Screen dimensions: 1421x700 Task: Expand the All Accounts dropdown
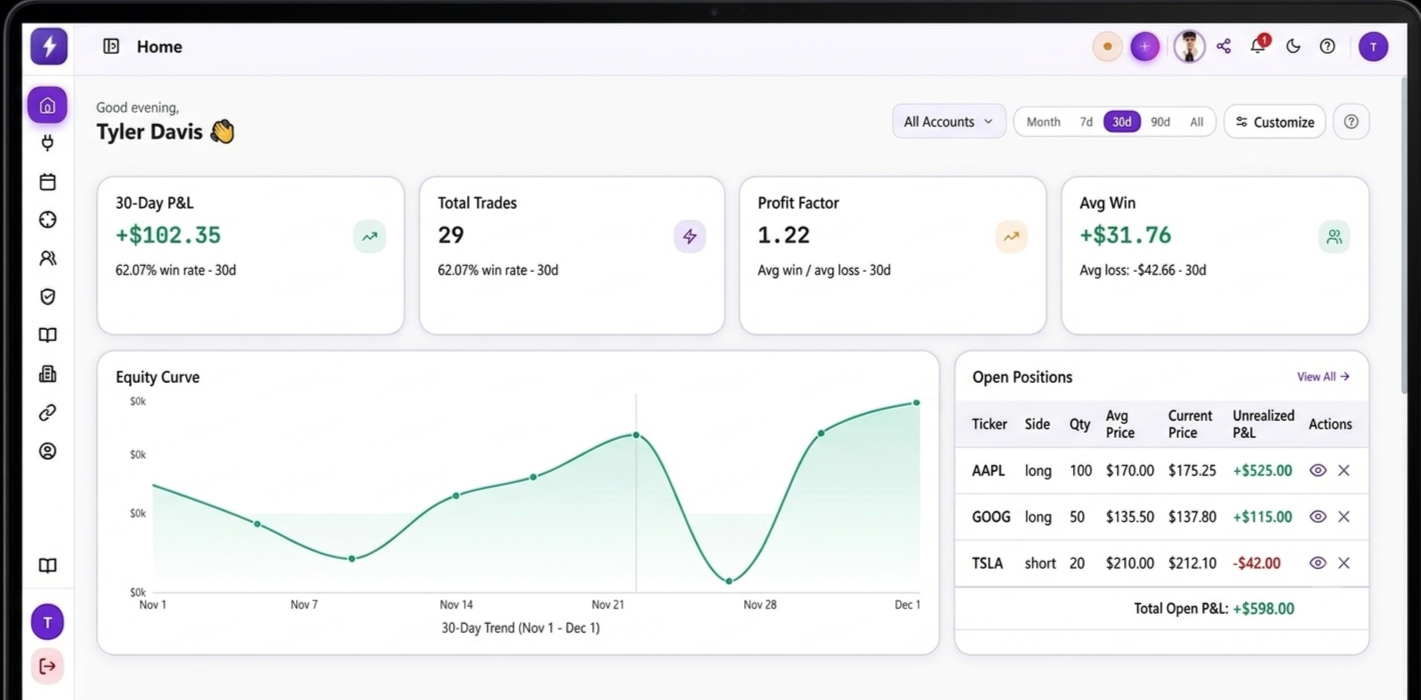(949, 122)
